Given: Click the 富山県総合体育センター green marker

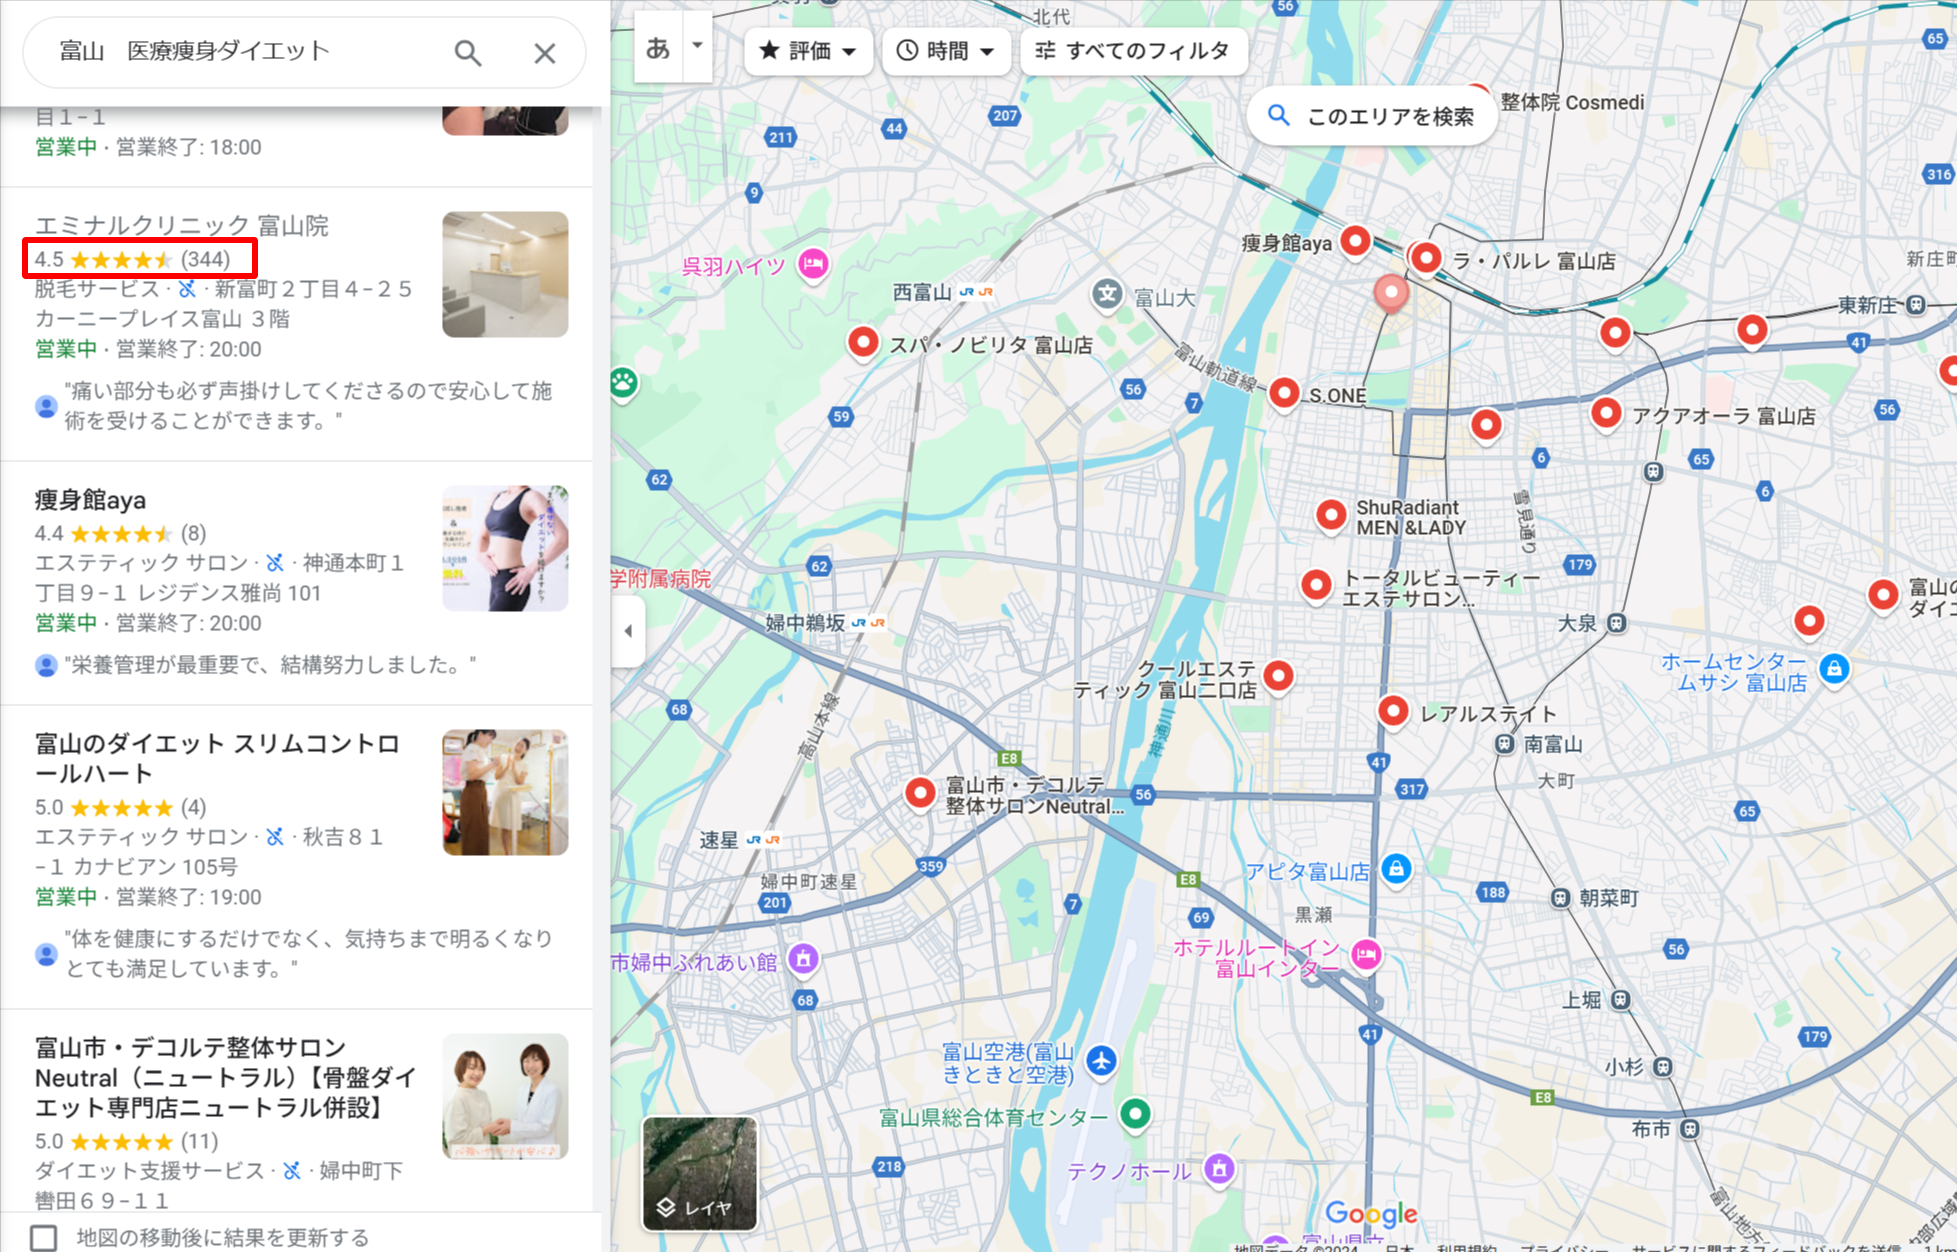Looking at the screenshot, I should click(x=1135, y=1114).
